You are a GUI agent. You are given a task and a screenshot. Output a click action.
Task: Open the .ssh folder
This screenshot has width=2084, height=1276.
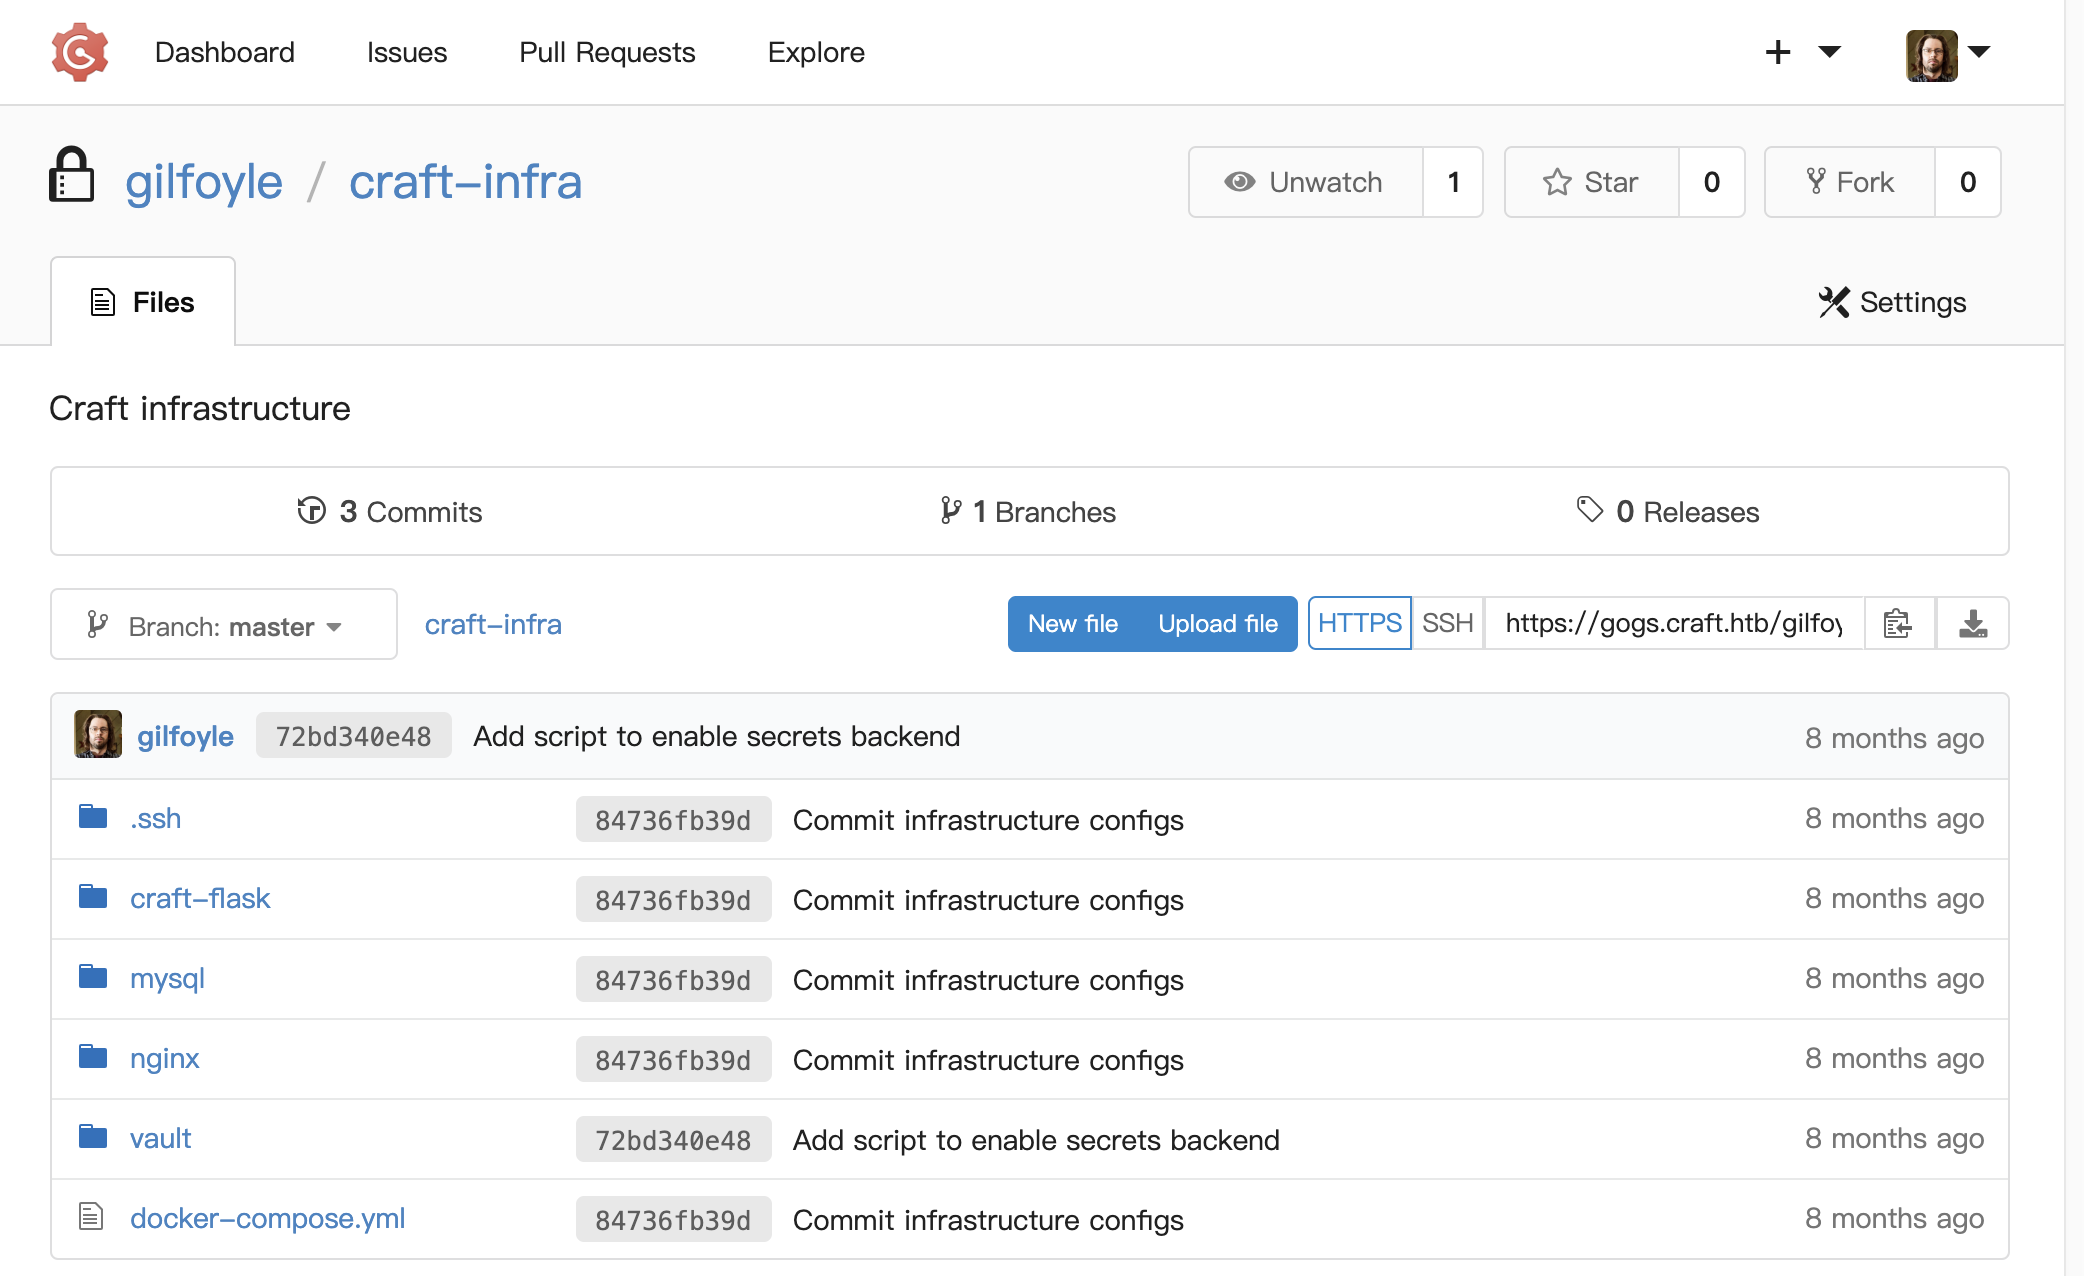click(155, 818)
